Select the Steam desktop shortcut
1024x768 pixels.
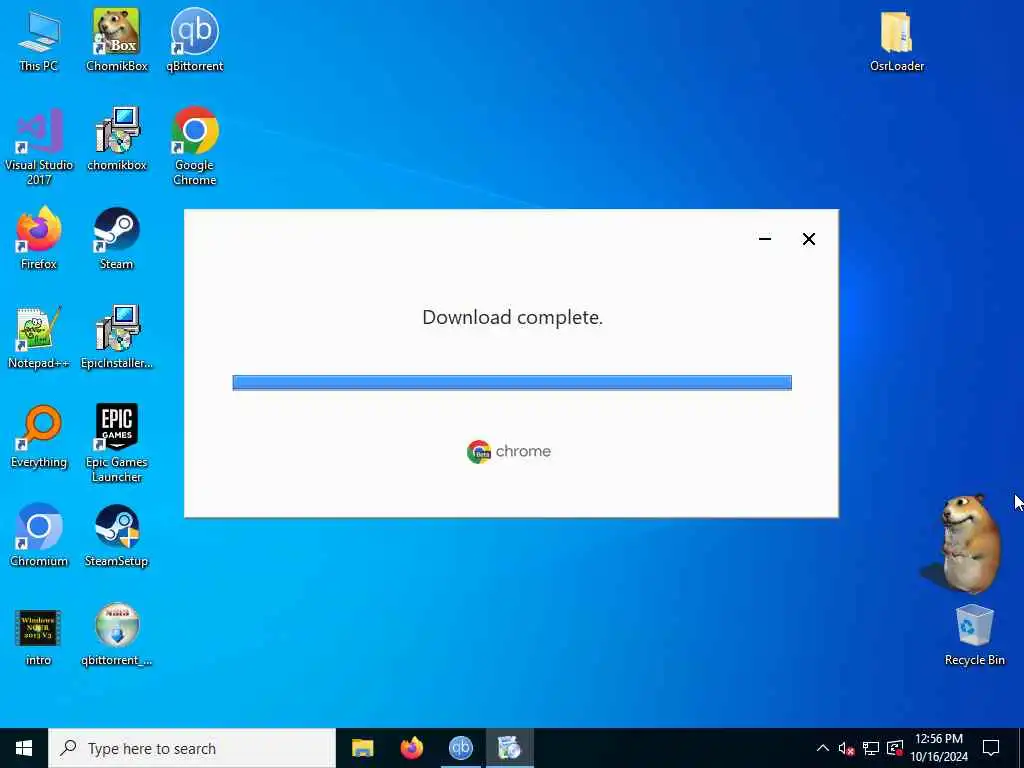(116, 238)
